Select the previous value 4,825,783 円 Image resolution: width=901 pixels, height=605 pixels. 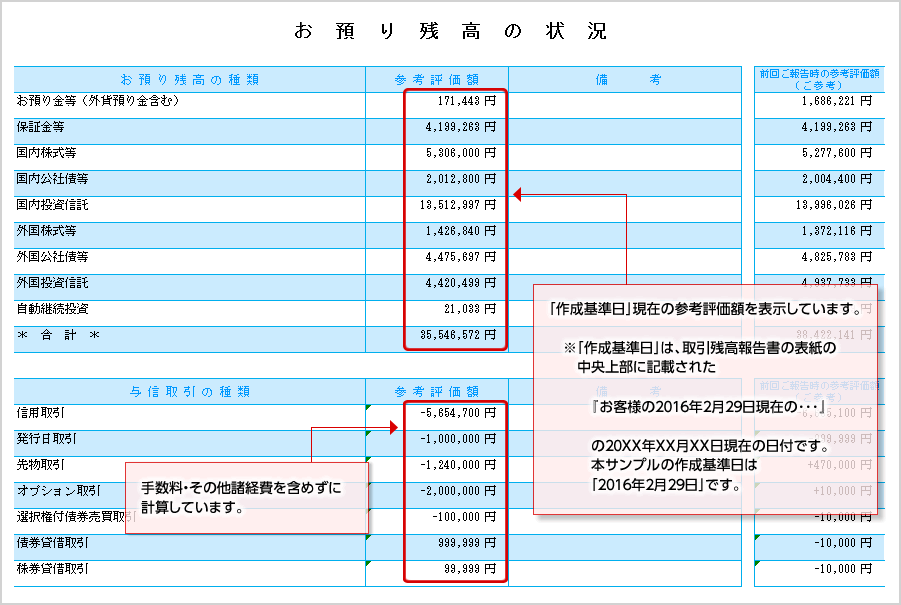click(837, 257)
